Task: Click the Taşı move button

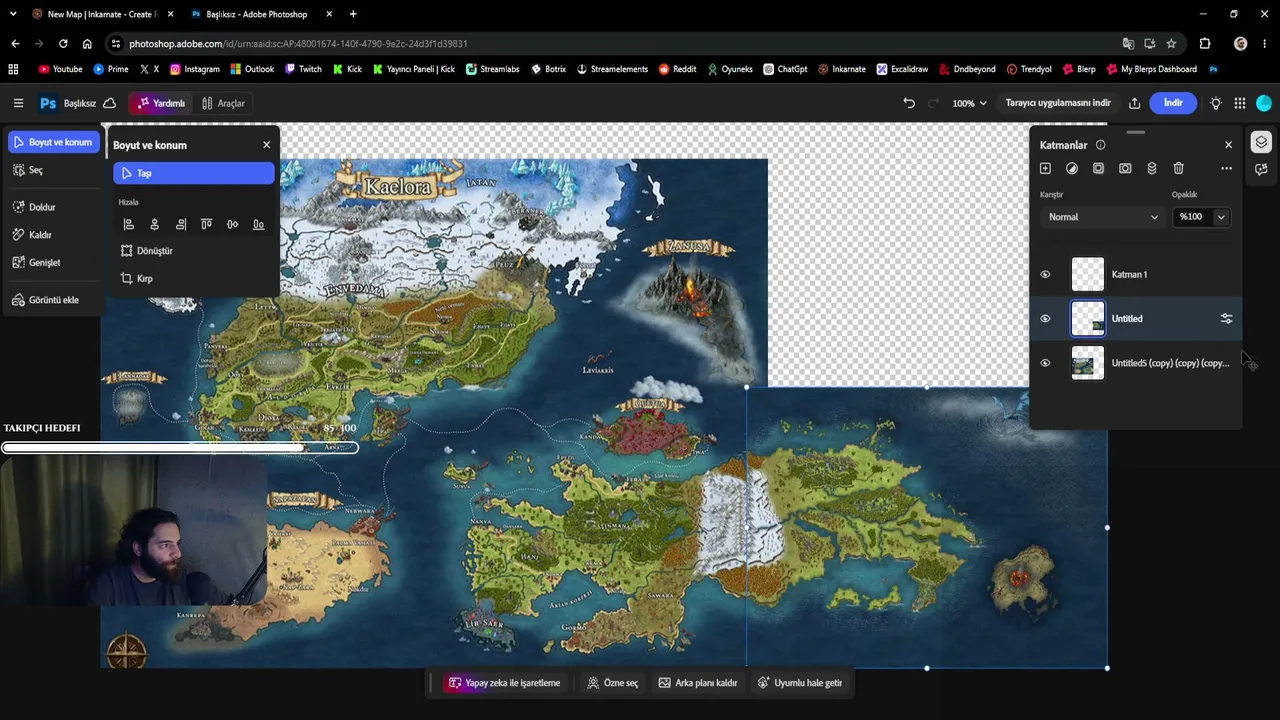Action: 194,173
